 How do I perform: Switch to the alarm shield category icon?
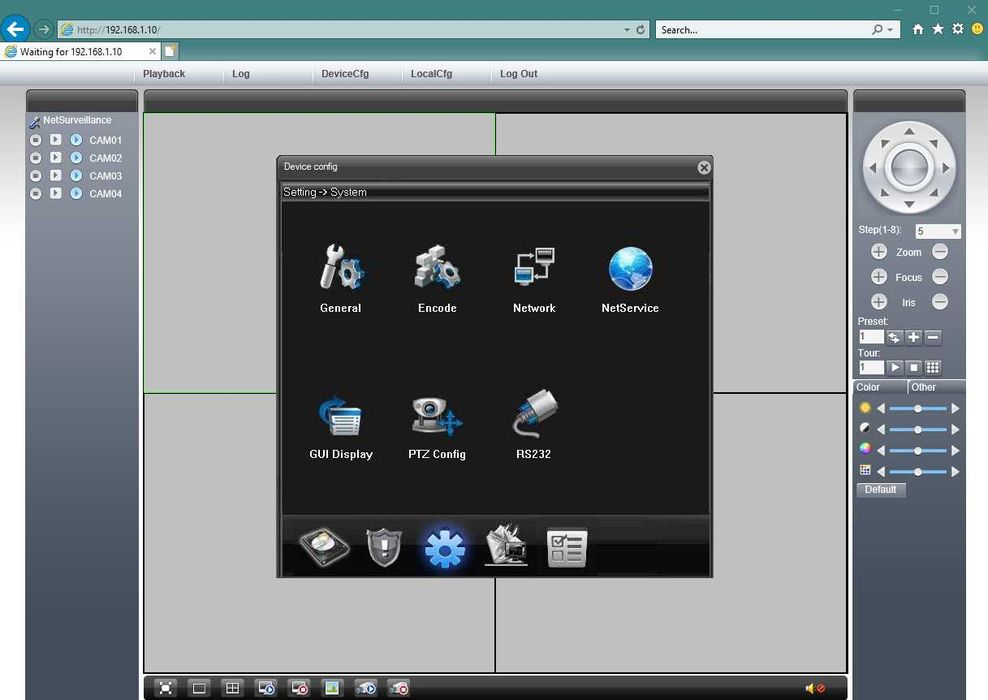384,547
